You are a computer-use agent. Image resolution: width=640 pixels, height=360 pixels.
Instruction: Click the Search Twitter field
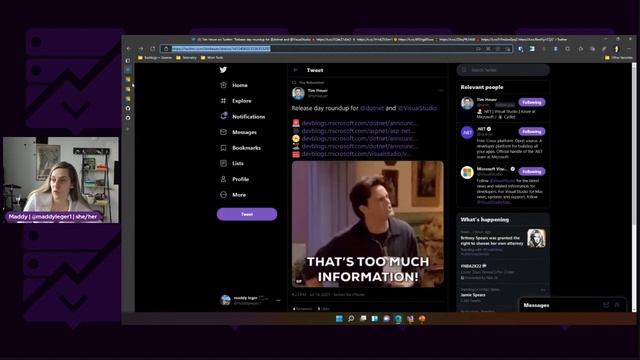(x=503, y=70)
